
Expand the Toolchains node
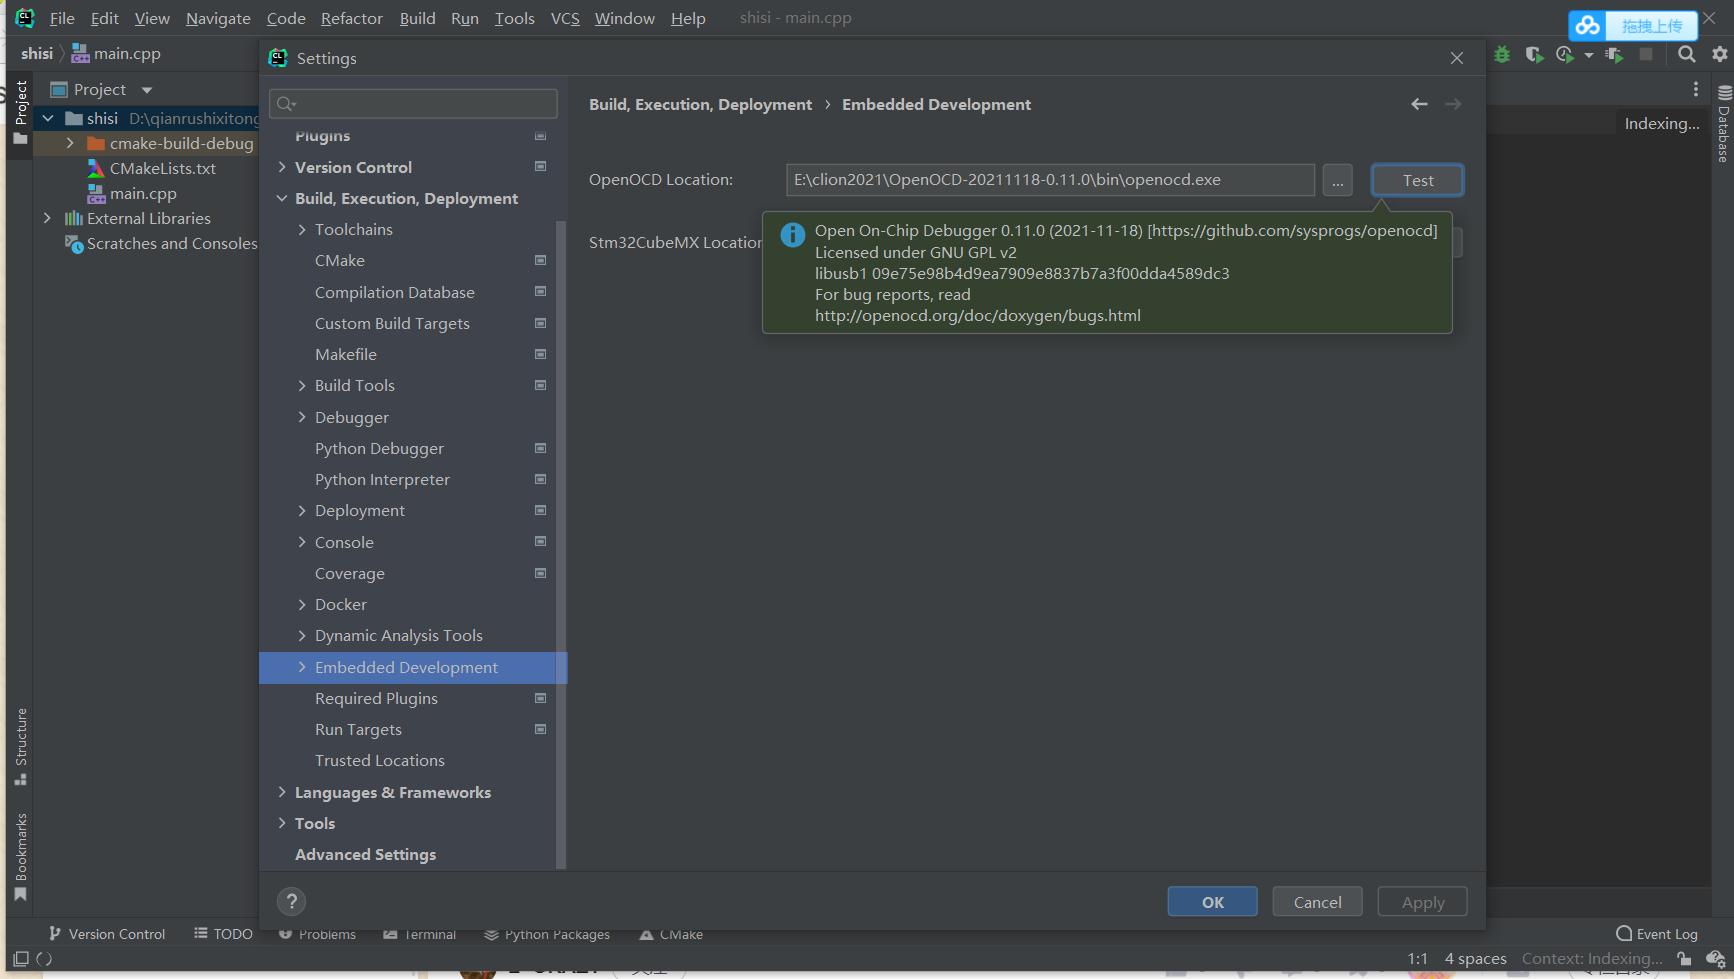click(302, 229)
